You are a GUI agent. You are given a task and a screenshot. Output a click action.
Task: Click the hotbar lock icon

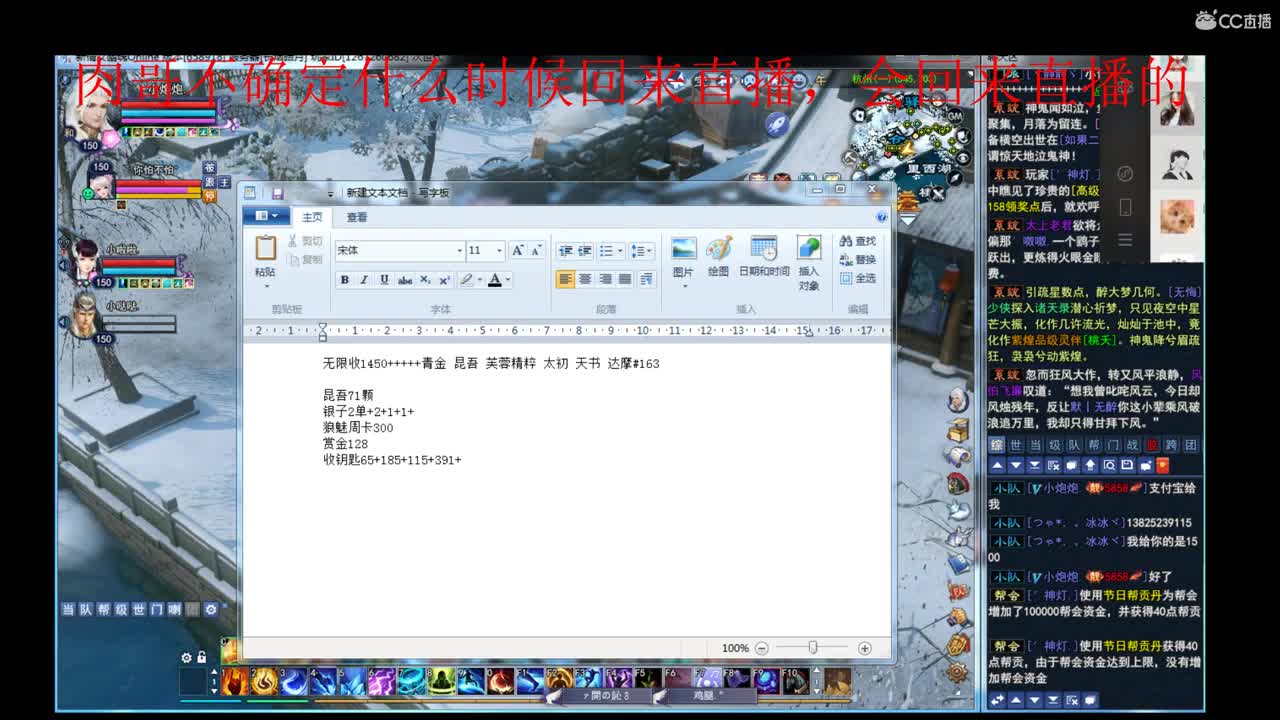coord(202,657)
